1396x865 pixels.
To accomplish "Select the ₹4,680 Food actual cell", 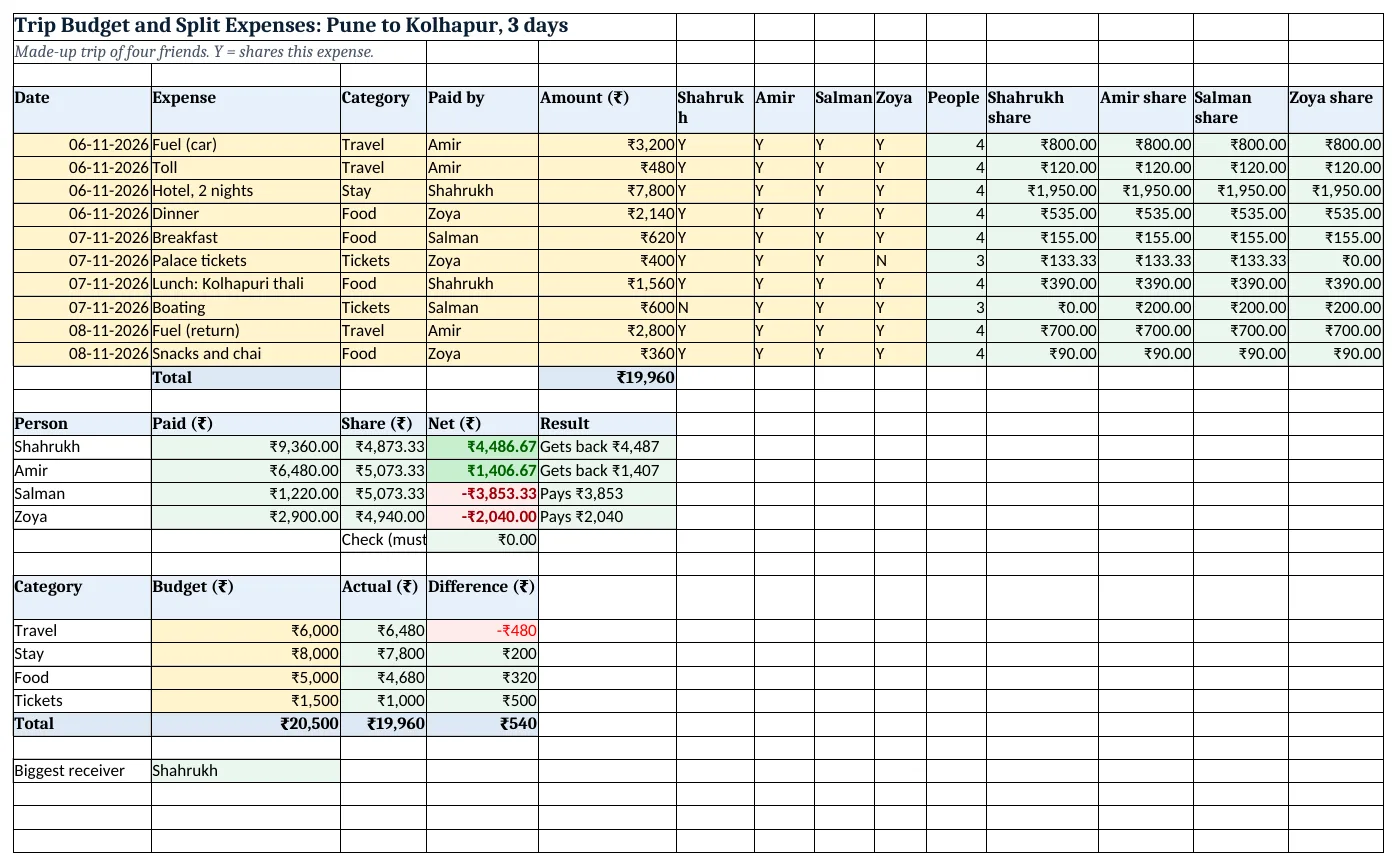I will (x=383, y=677).
